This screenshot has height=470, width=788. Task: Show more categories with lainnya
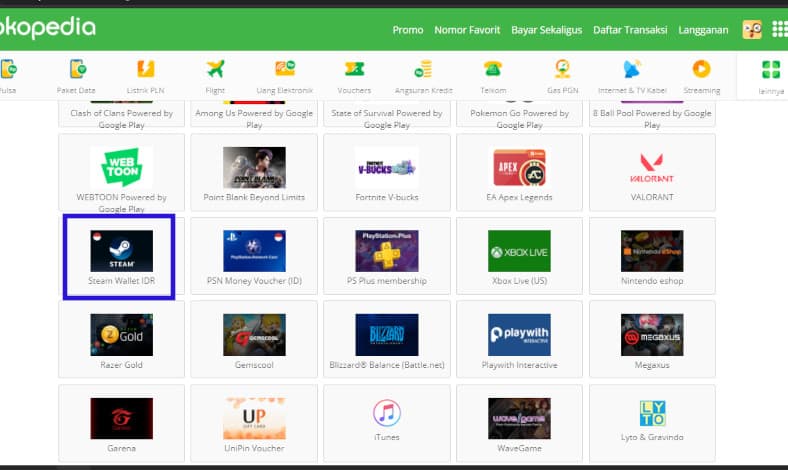(771, 77)
